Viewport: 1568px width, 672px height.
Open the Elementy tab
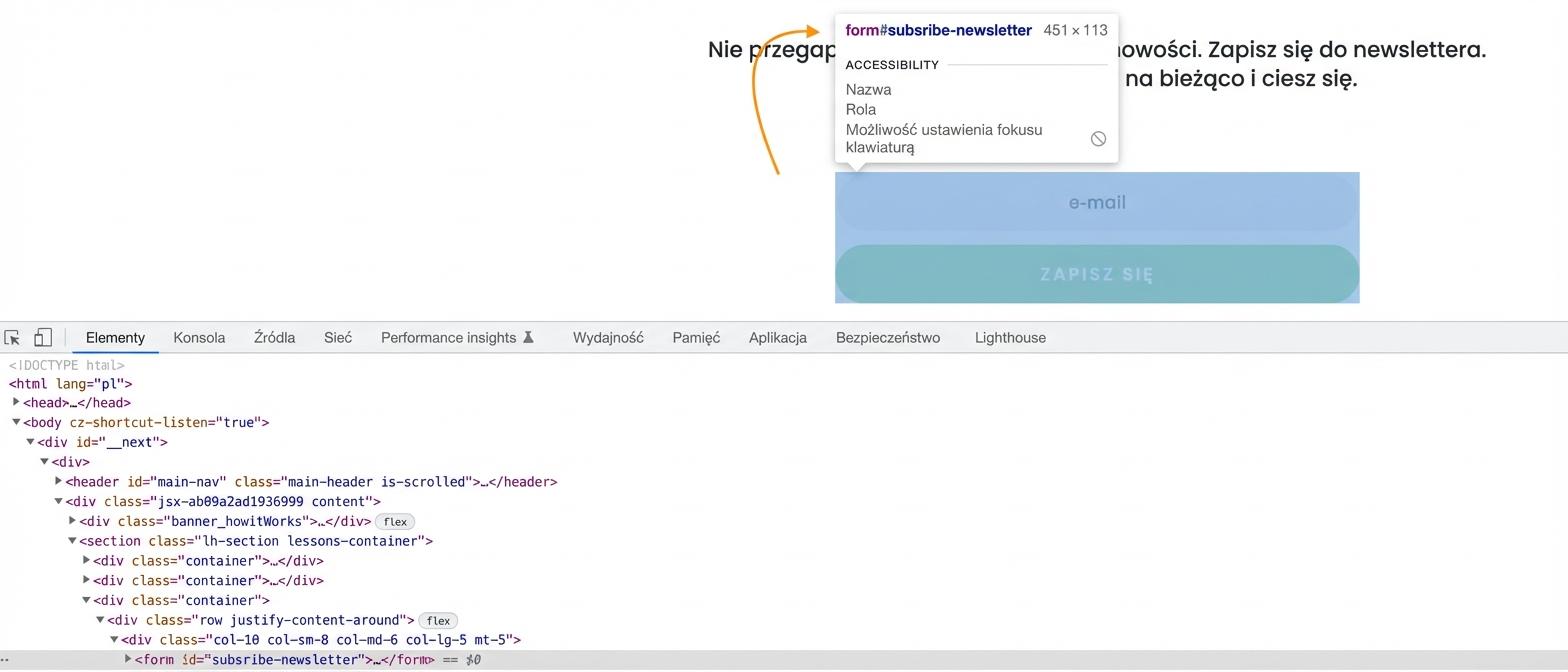pyautogui.click(x=115, y=338)
